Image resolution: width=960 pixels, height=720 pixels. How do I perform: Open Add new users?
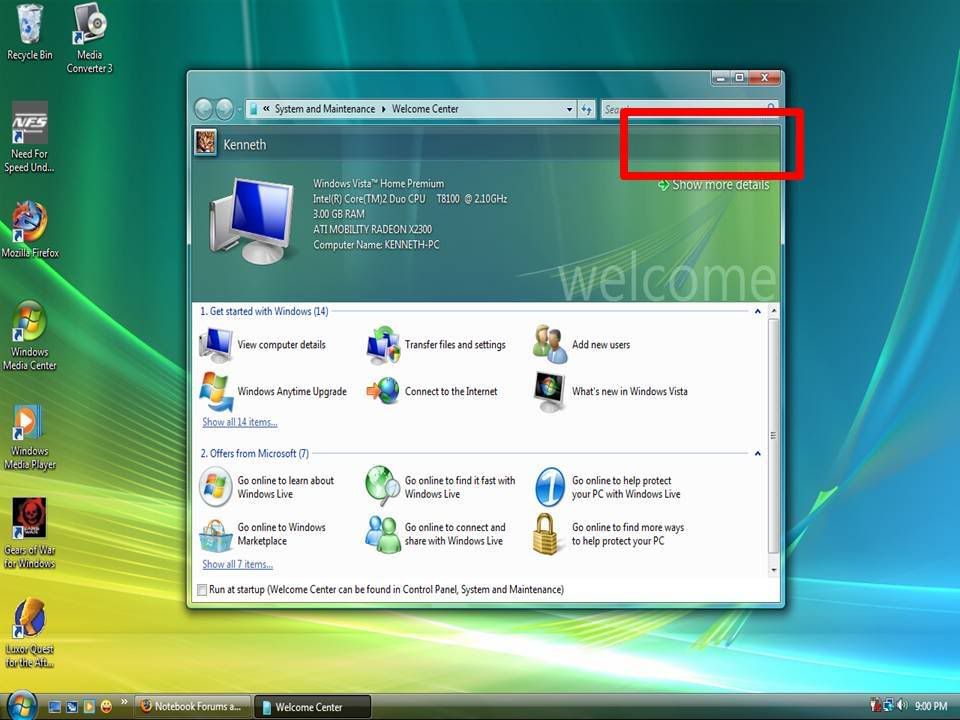click(581, 345)
